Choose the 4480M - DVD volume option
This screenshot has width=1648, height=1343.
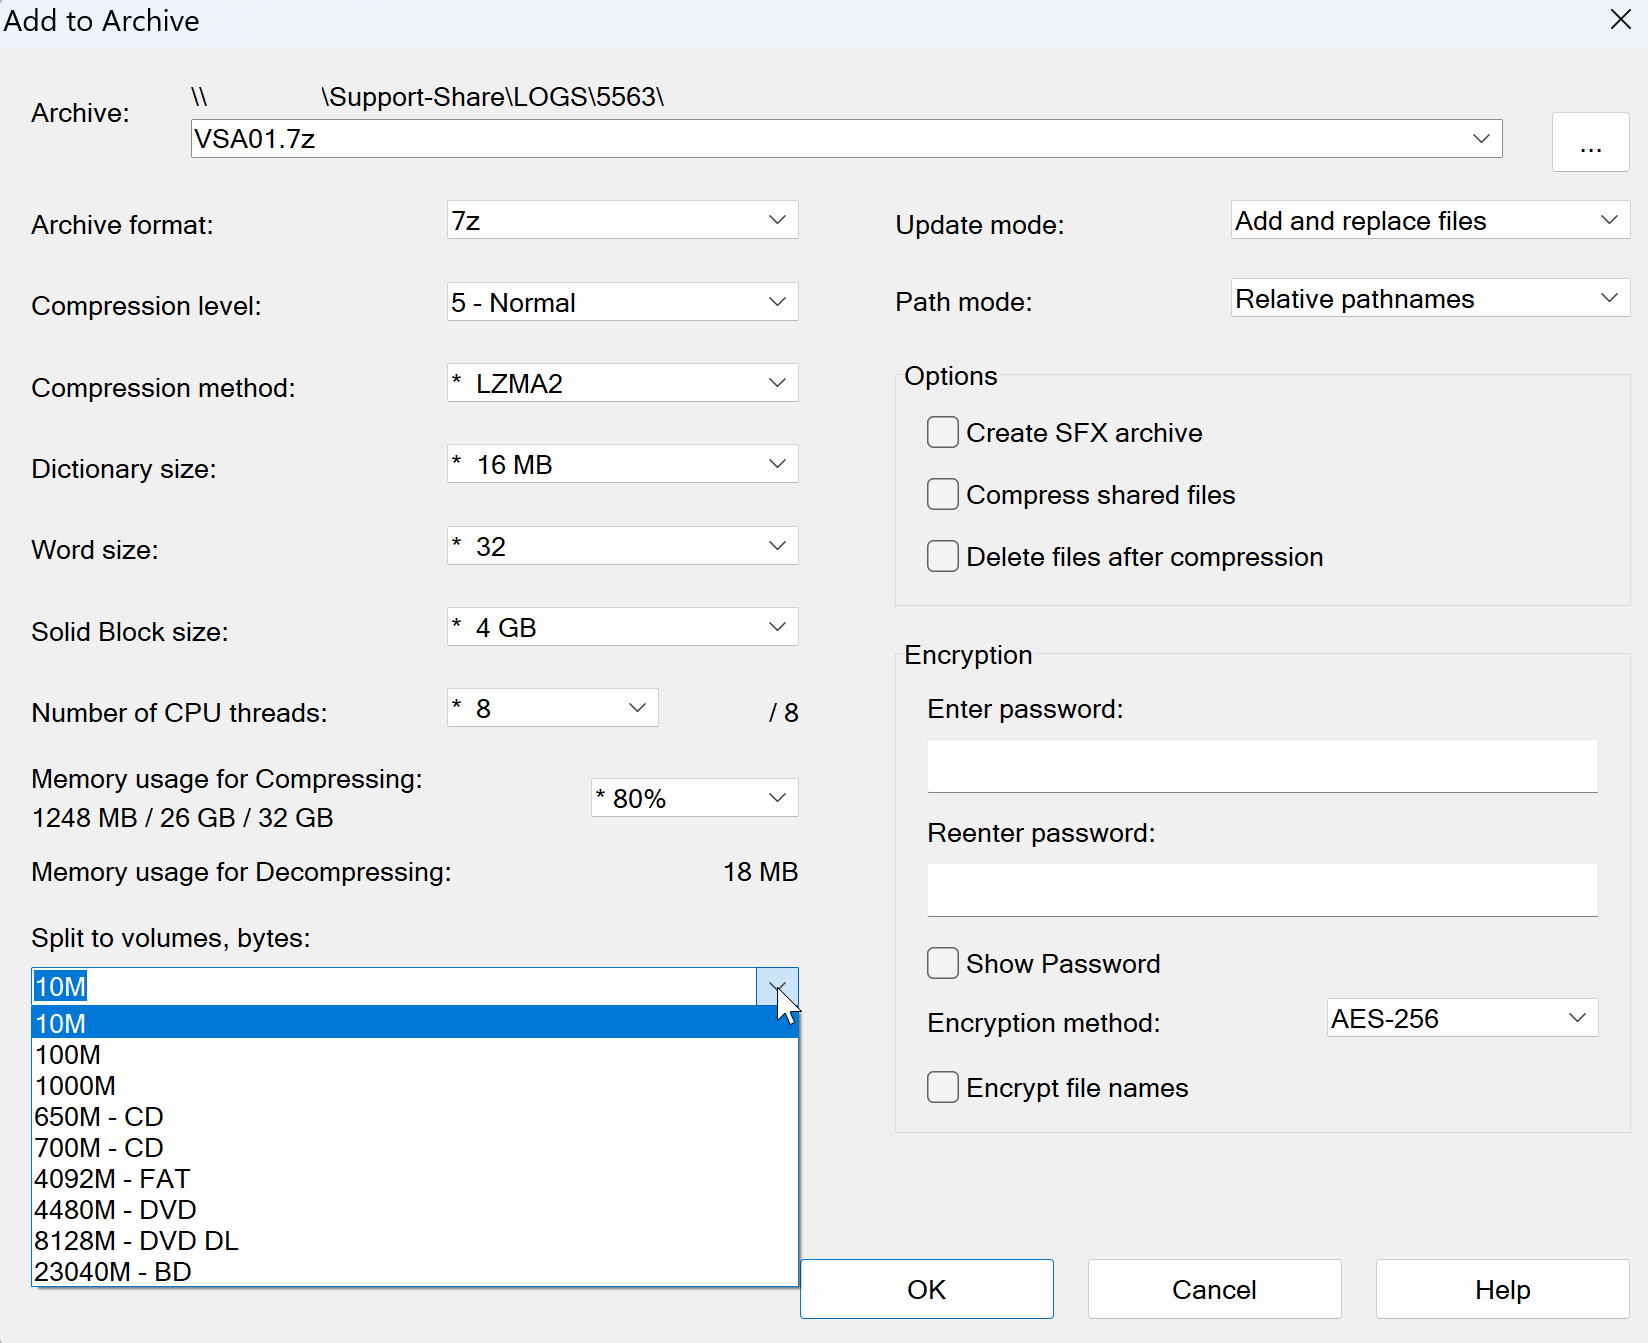tap(415, 1209)
